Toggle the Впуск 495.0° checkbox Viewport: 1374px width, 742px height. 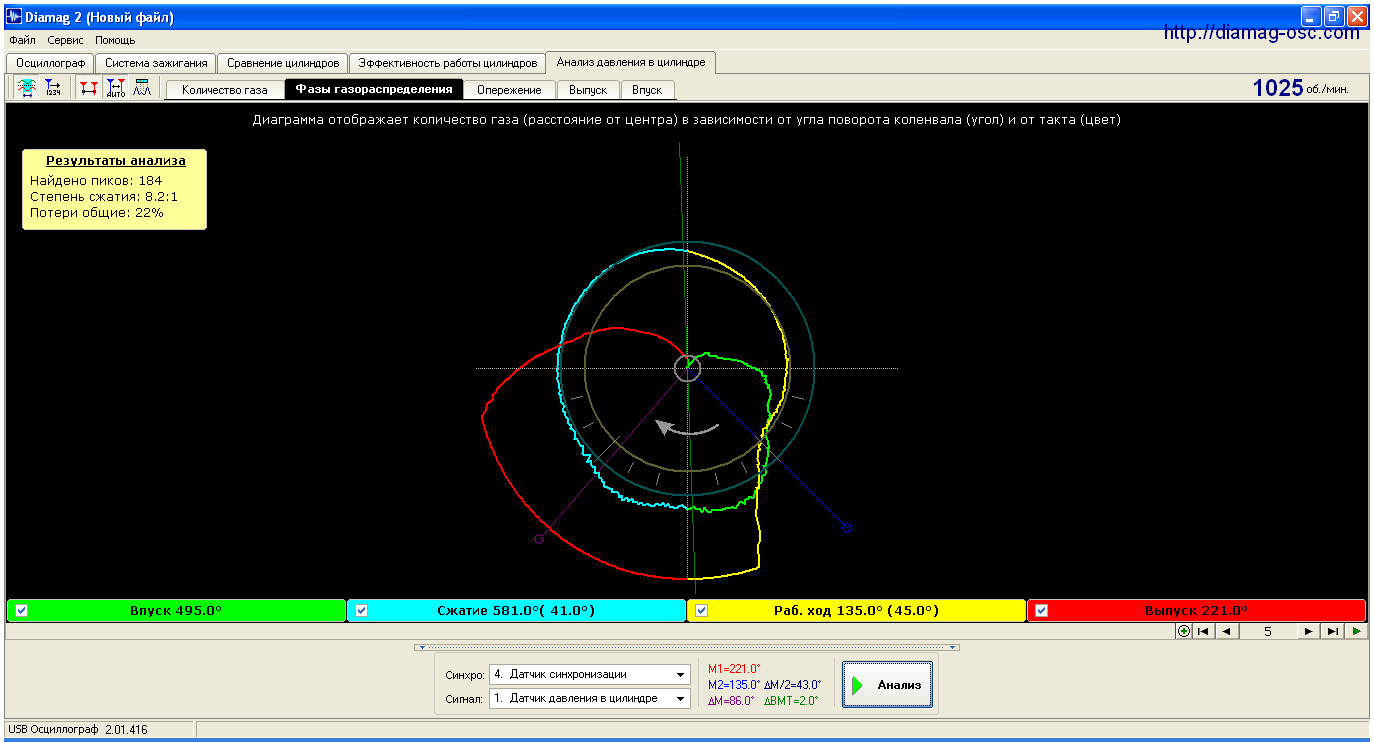click(22, 611)
